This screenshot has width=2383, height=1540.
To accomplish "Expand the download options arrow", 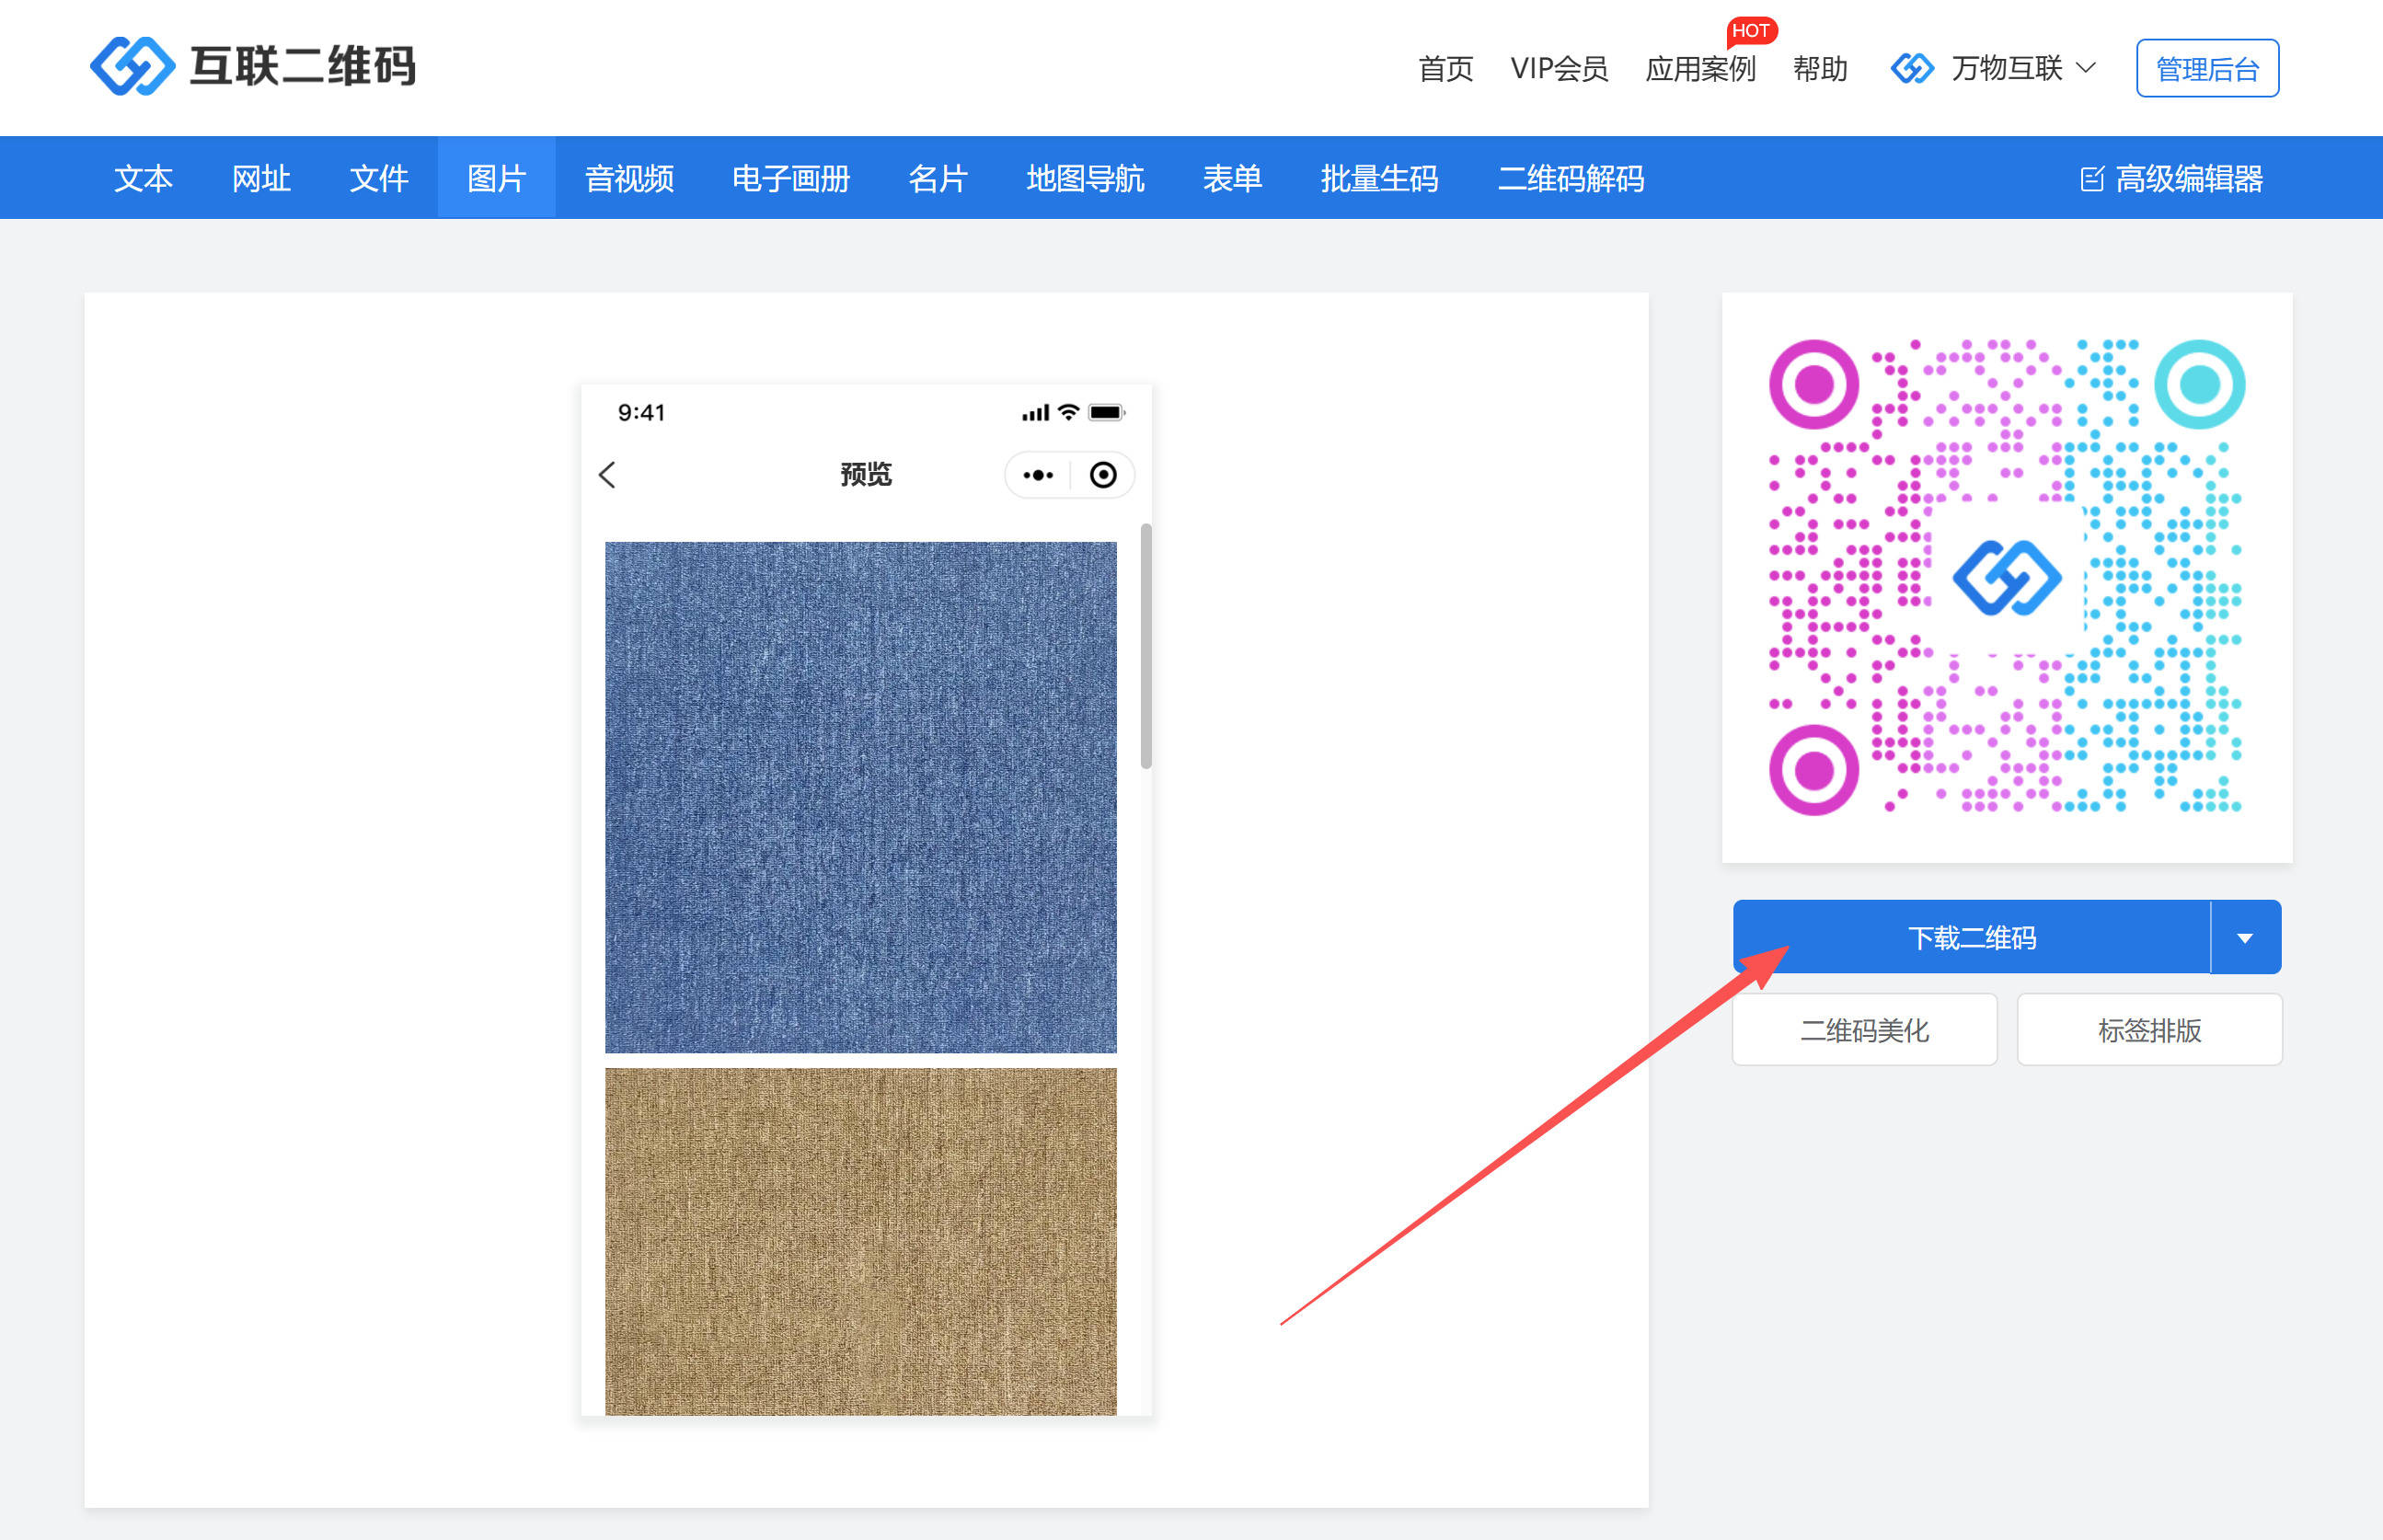I will pos(2245,938).
